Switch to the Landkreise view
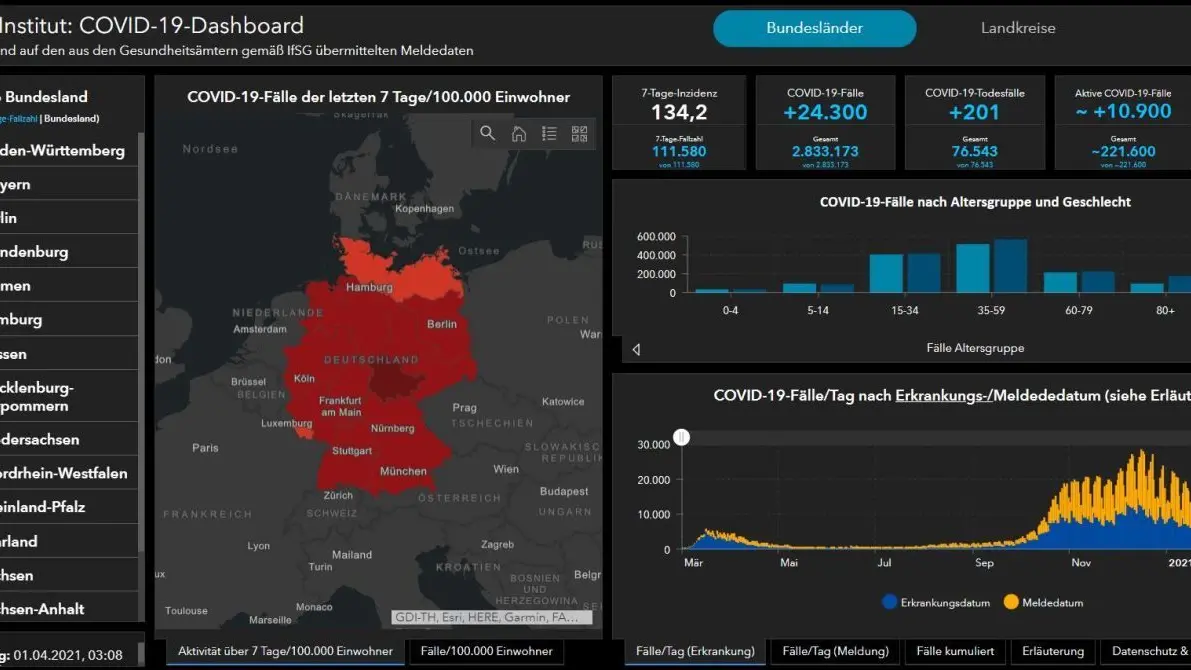Screen dimensions: 1191x670 coord(1018,28)
